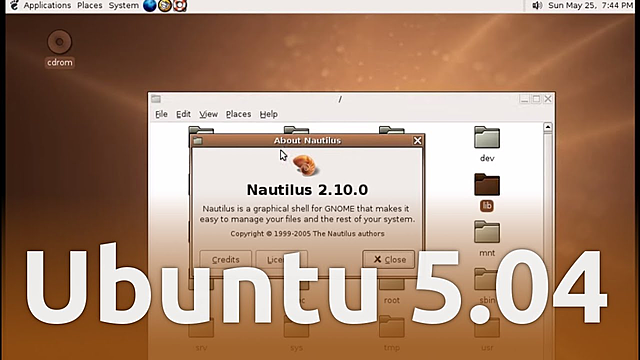Open File menu in the Nautilus window

[x=161, y=114]
